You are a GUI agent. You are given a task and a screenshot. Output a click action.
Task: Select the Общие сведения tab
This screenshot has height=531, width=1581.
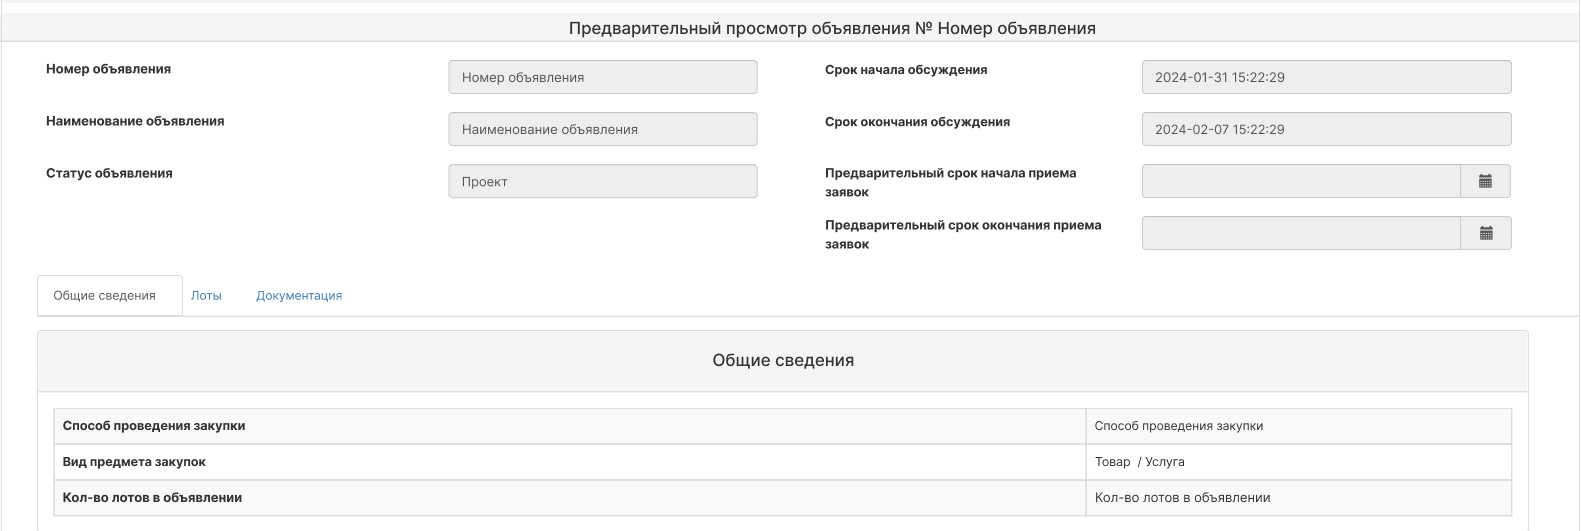(105, 296)
